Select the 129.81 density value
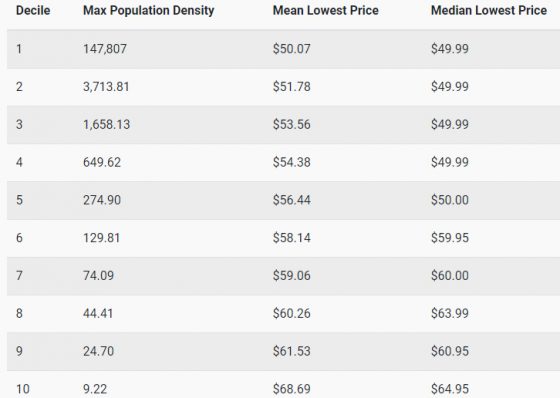This screenshot has height=398, width=560. 101,238
